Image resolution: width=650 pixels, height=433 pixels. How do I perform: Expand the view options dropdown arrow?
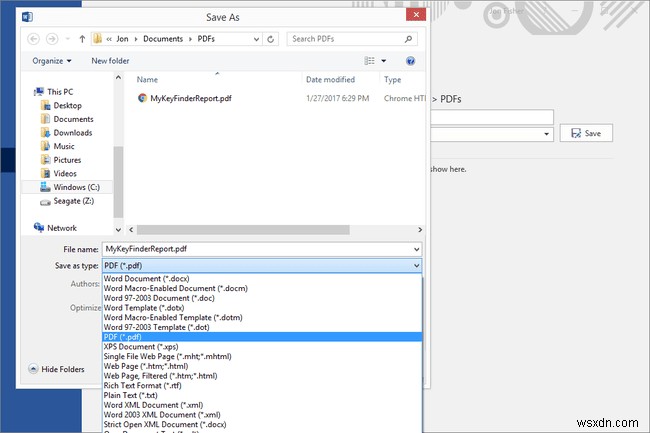pyautogui.click(x=384, y=61)
